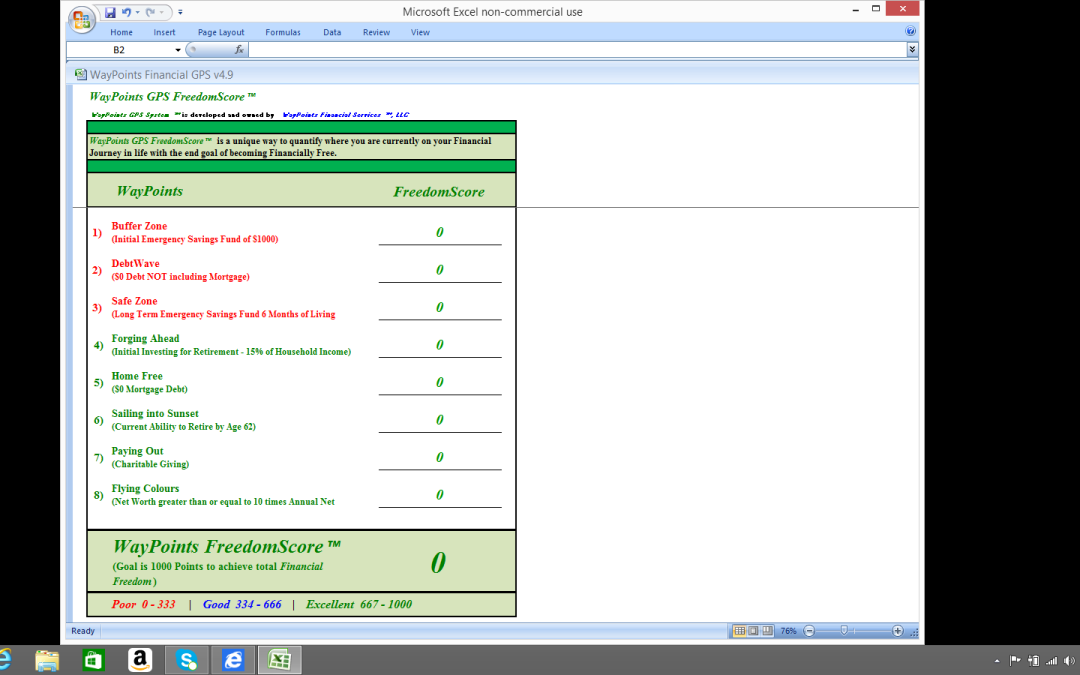Undo the last action
This screenshot has height=675, width=1080.
pos(126,12)
